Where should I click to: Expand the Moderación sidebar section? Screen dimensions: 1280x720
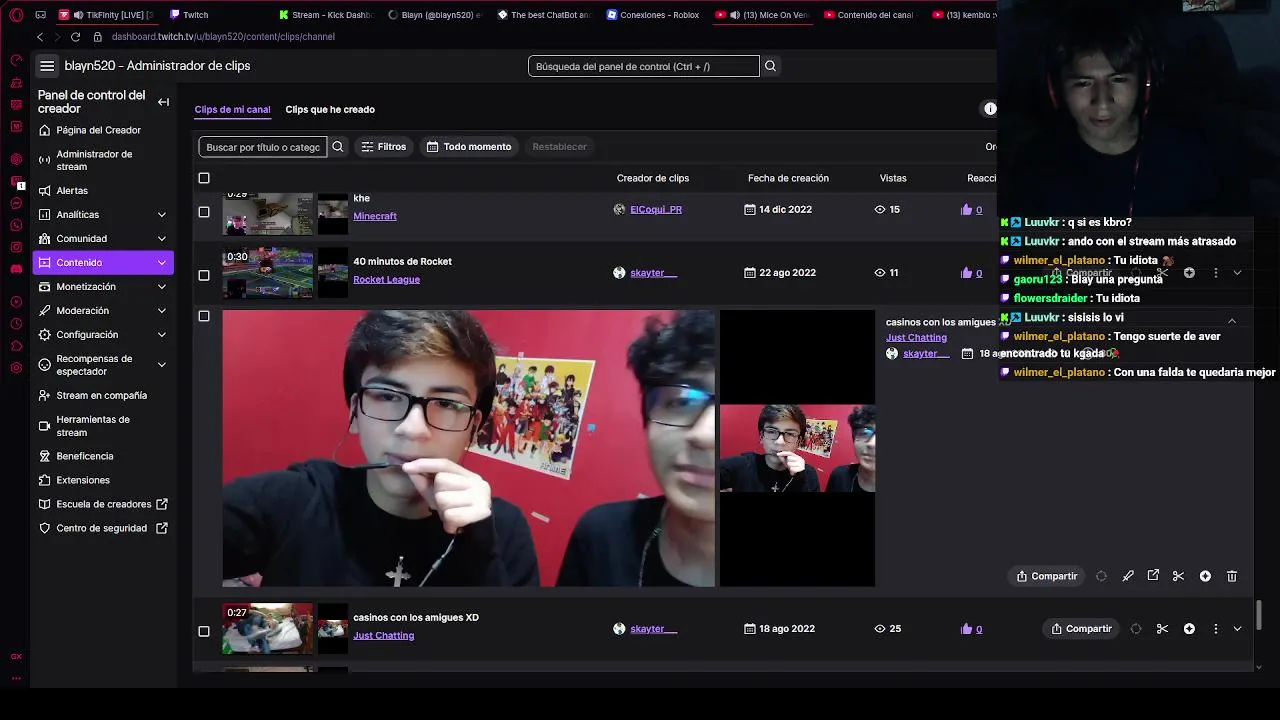pyautogui.click(x=162, y=311)
